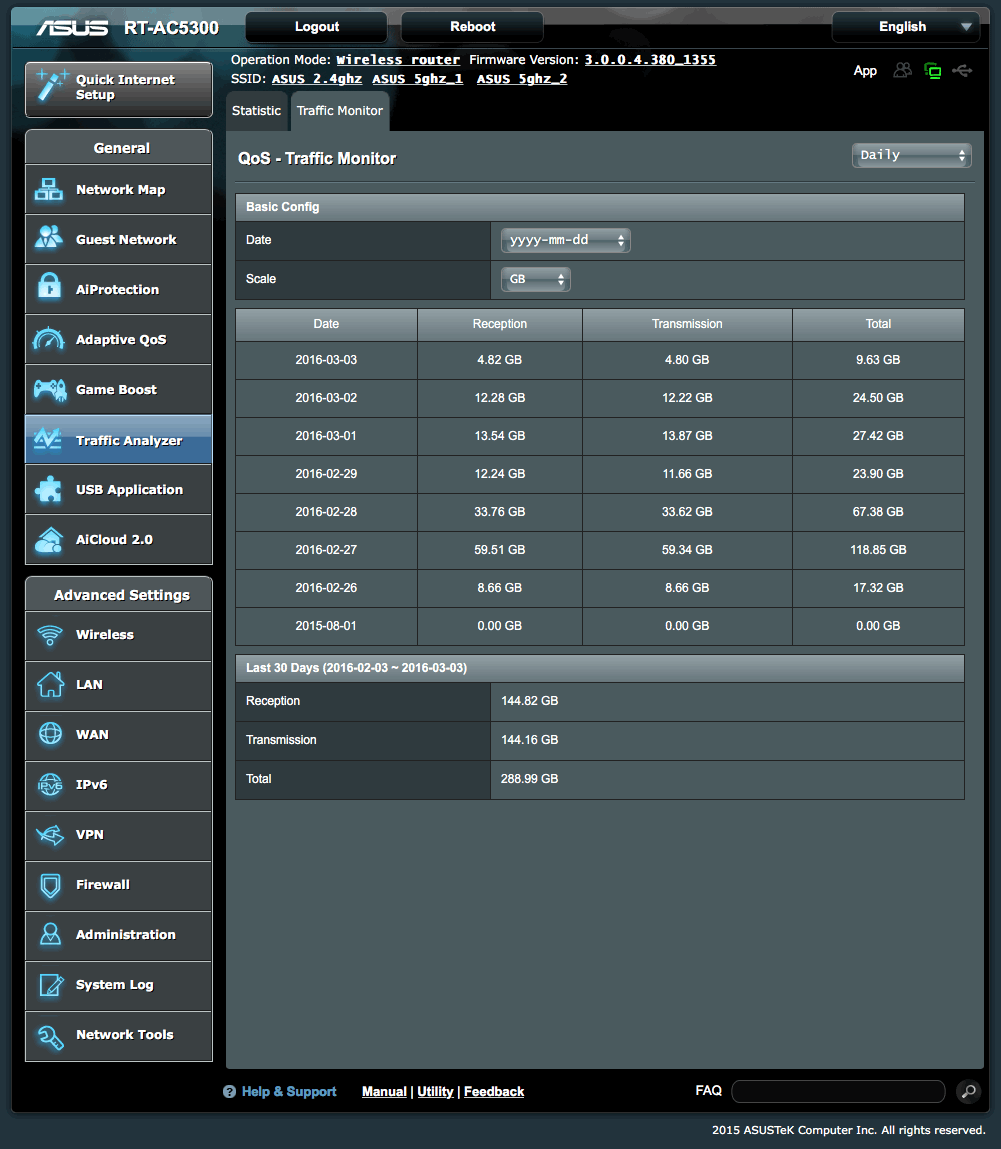
Task: Click inside the FAQ search field
Action: click(838, 1091)
